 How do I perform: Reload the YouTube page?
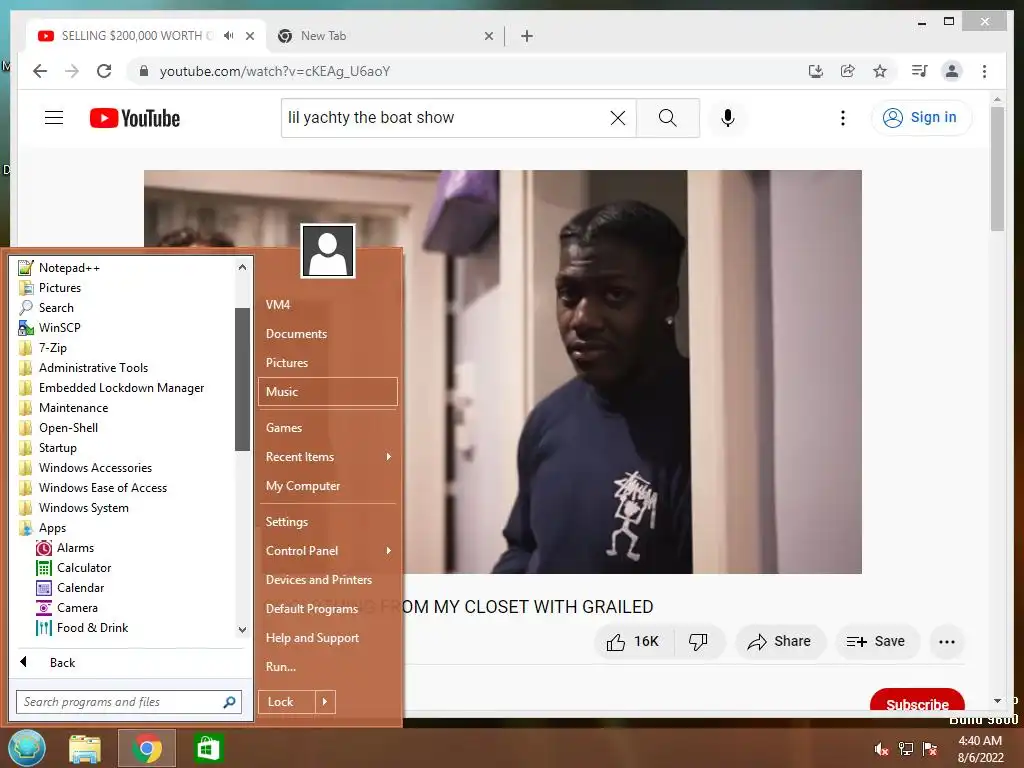pos(104,71)
